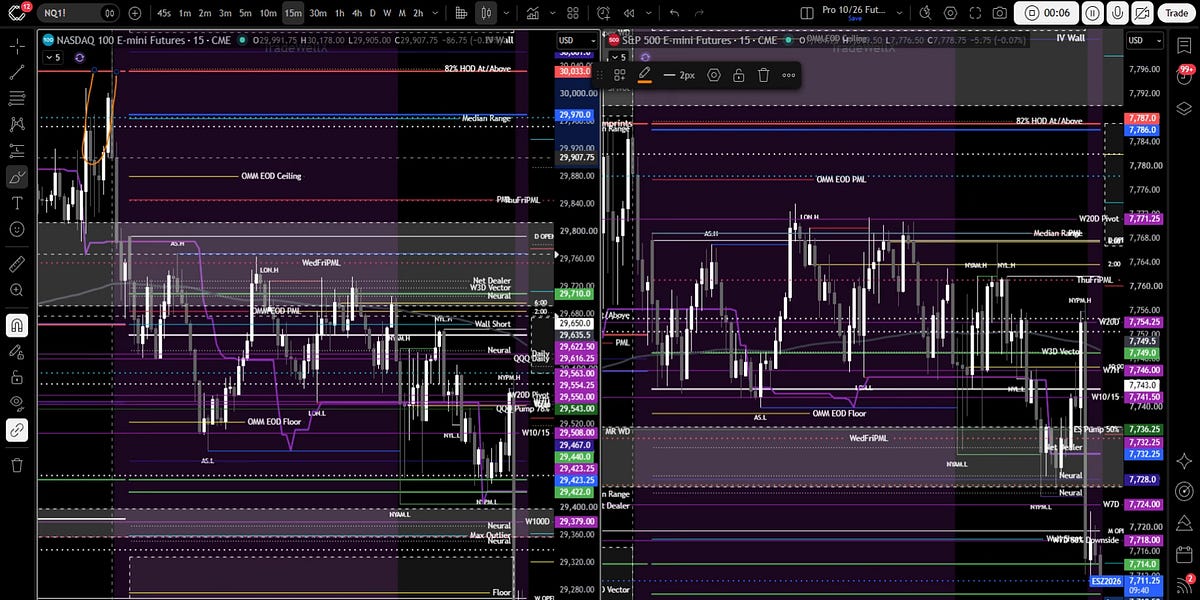Select the D daily timeframe

click(x=373, y=13)
